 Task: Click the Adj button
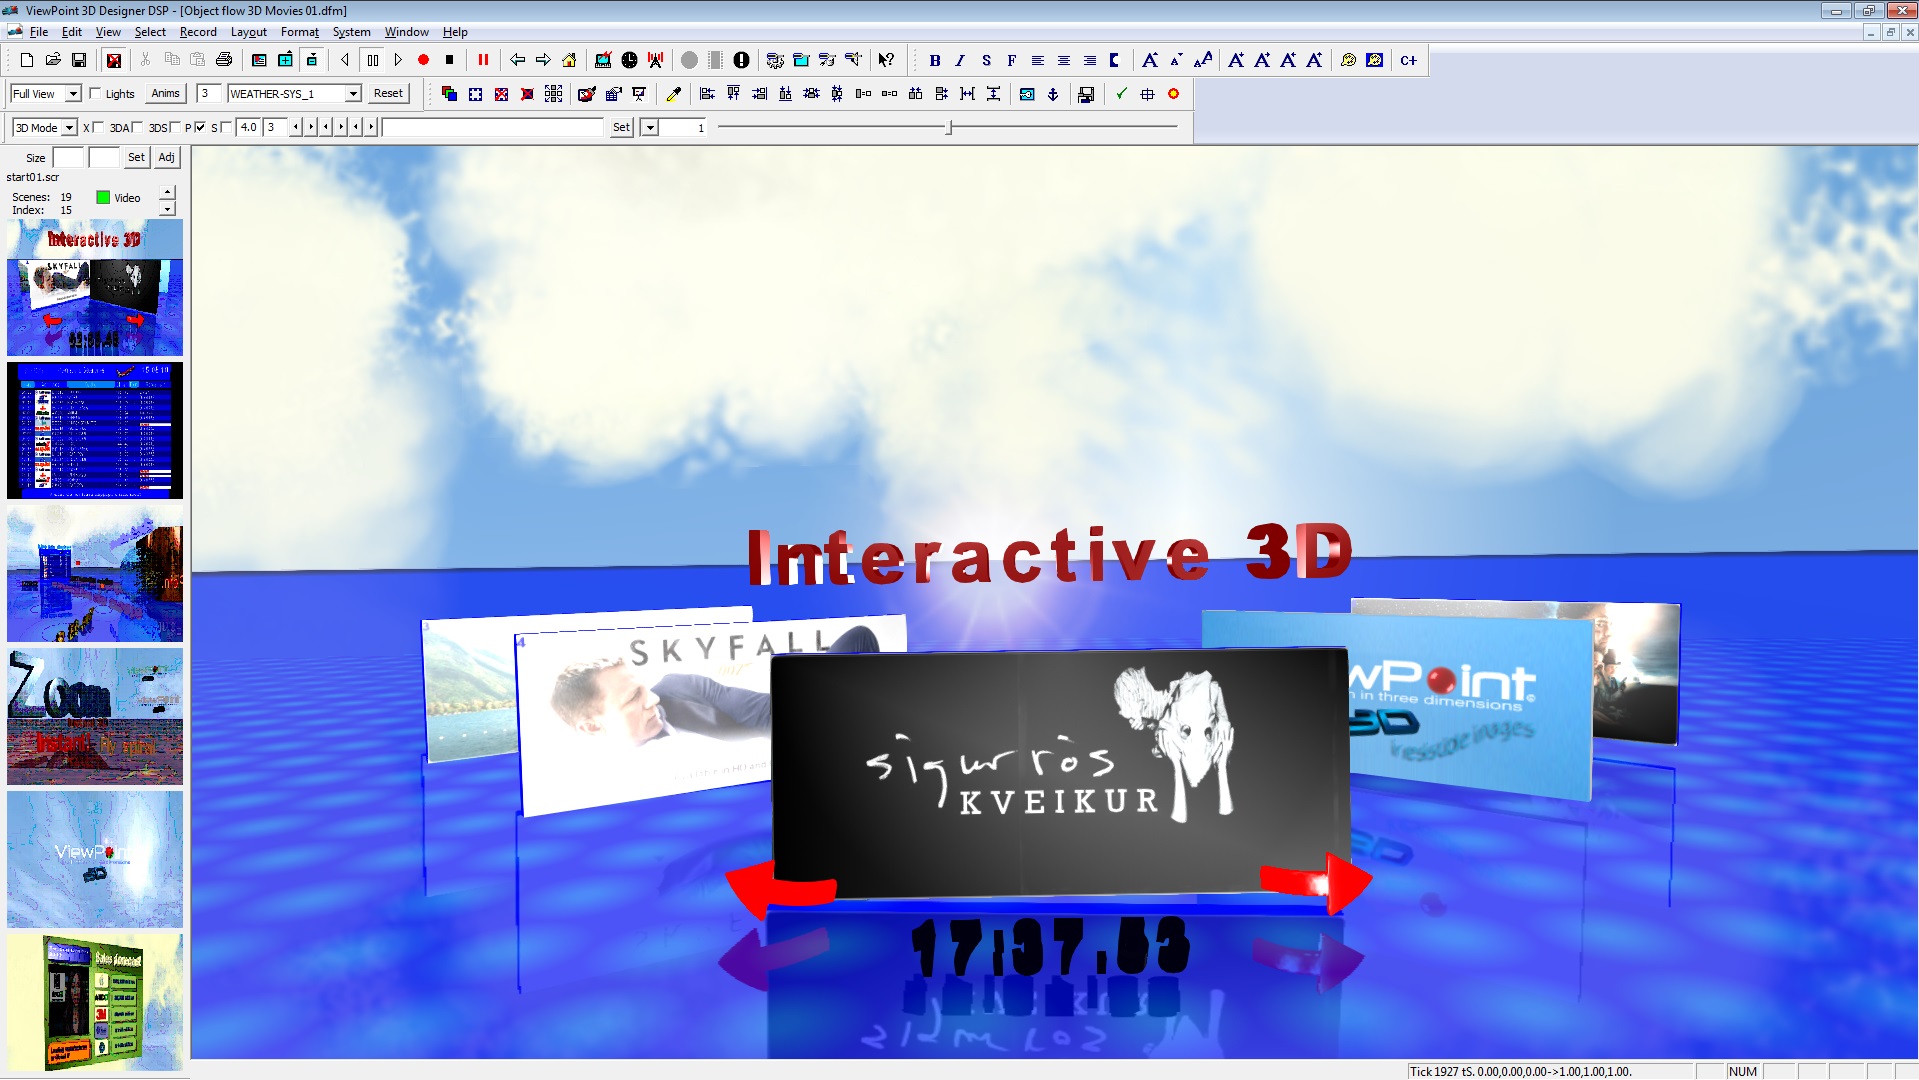[166, 157]
